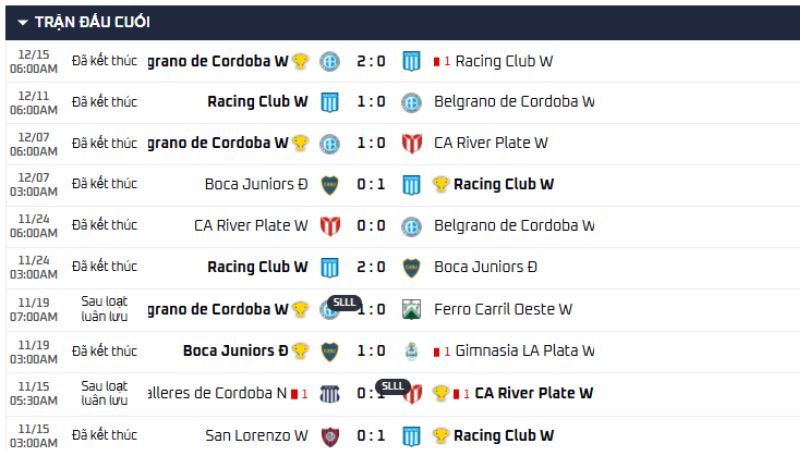This screenshot has height=450, width=800.
Task: Click the 0 : 0 score on 11/24
Action: [x=370, y=226]
